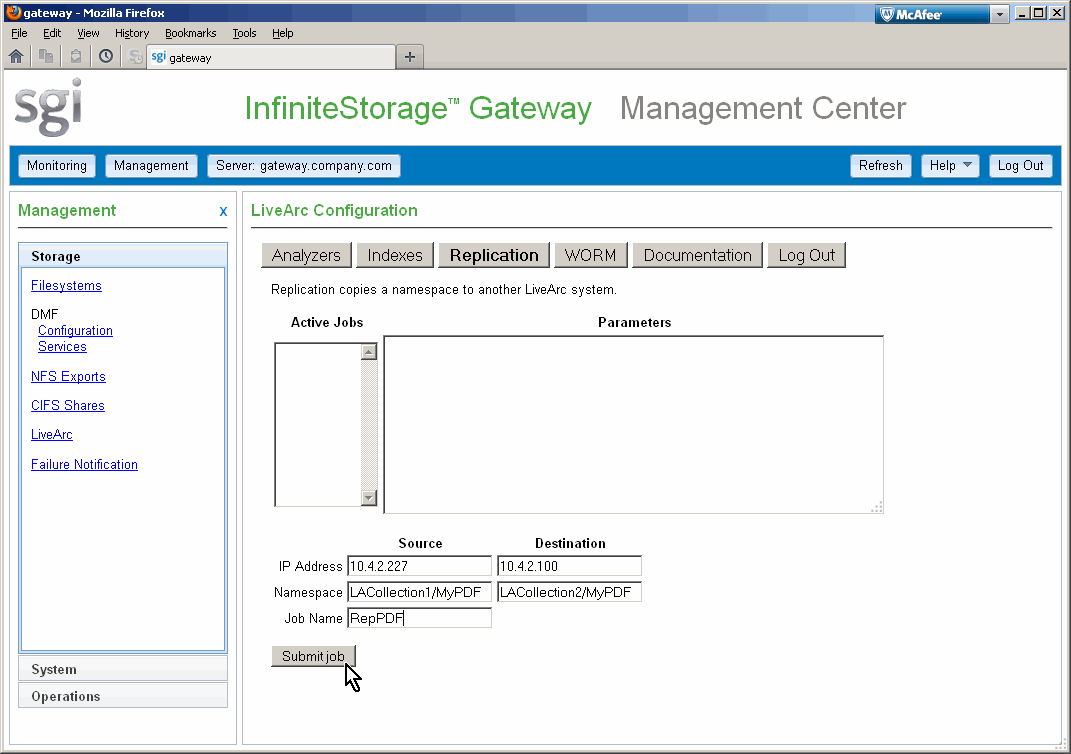Open the NFS Exports link
Image resolution: width=1071 pixels, height=754 pixels.
68,376
